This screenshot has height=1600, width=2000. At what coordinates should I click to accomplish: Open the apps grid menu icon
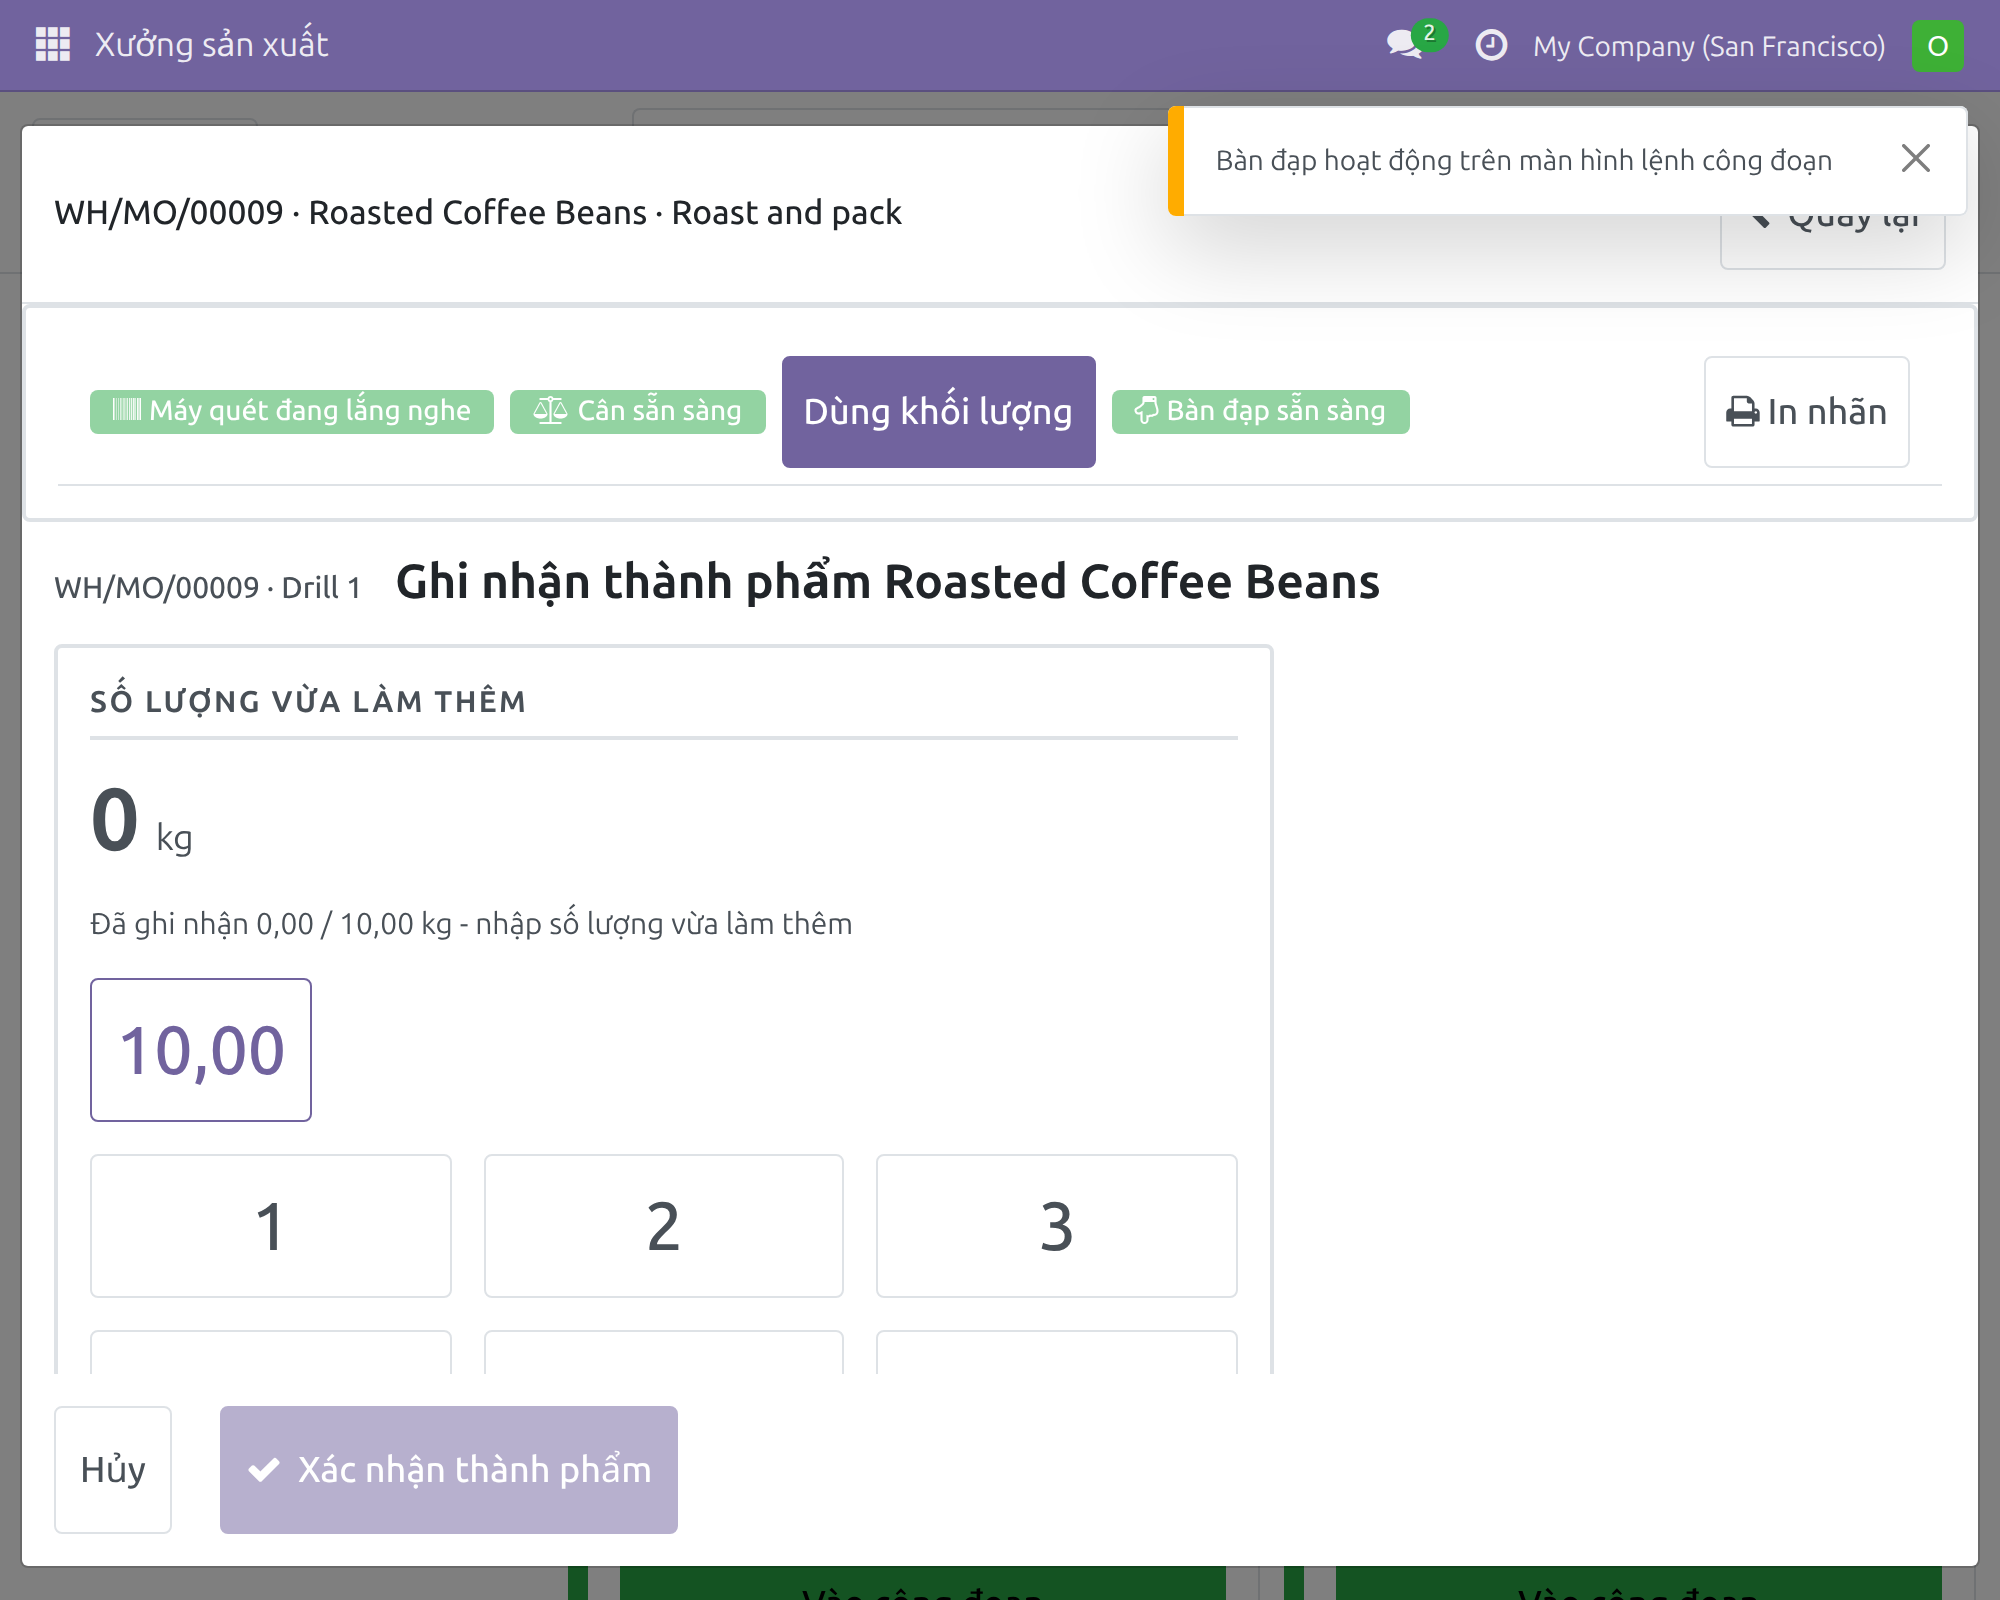coord(52,45)
